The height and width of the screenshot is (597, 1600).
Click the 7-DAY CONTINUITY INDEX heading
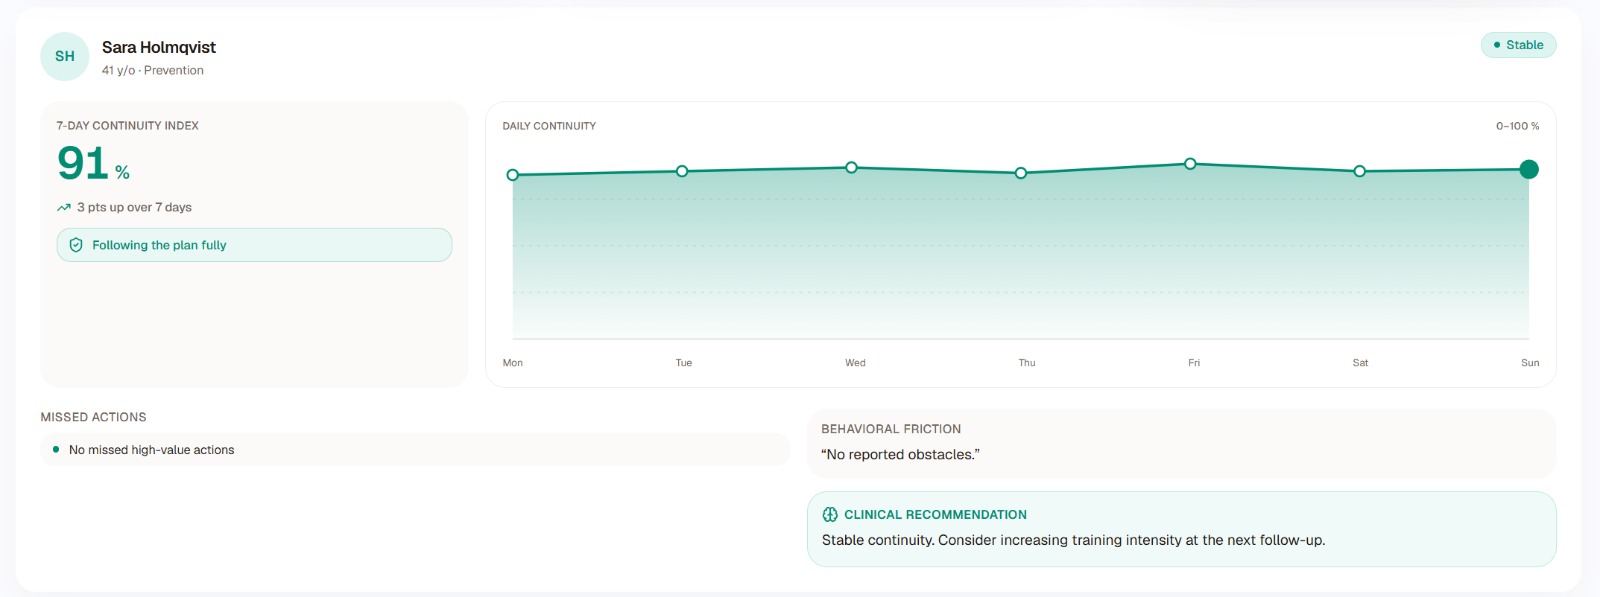point(128,126)
